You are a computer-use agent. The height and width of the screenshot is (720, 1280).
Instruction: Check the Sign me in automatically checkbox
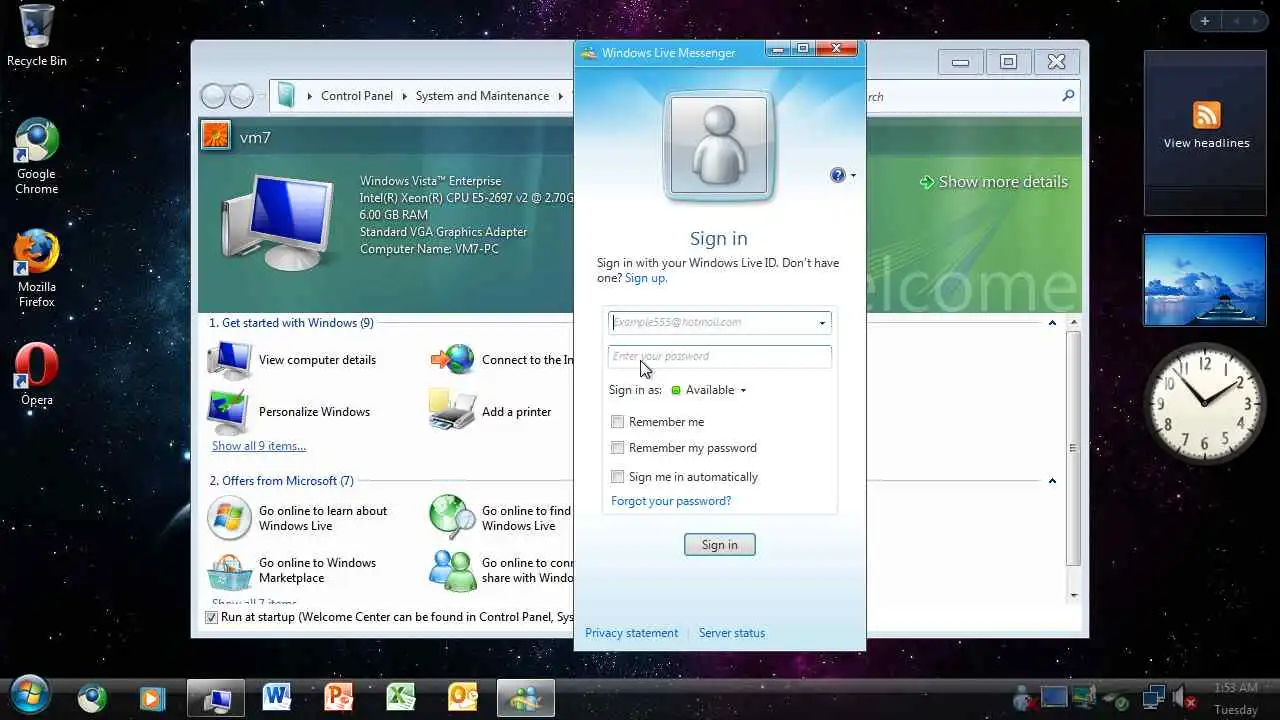618,477
